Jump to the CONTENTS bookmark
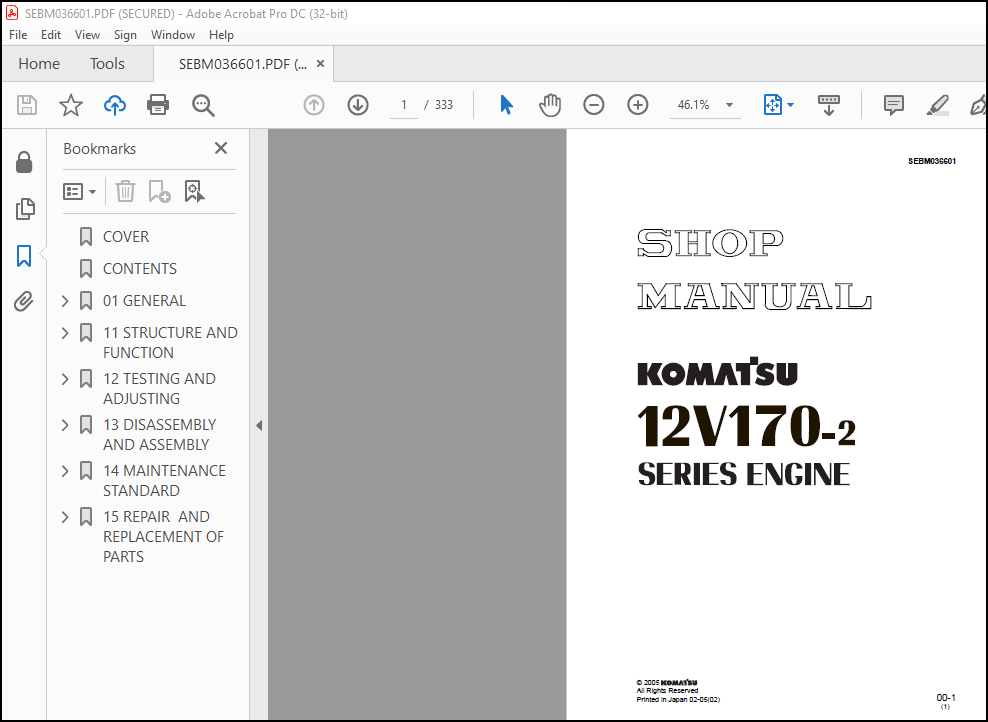This screenshot has width=988, height=722. tap(140, 268)
